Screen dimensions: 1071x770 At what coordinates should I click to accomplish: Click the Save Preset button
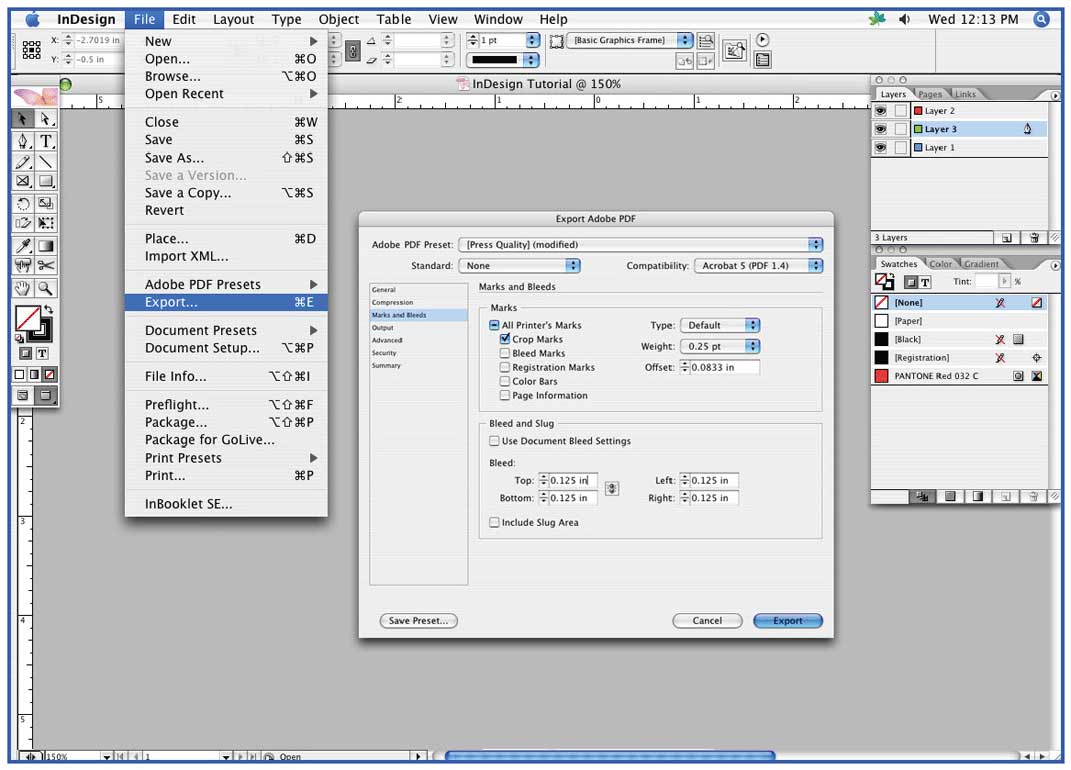[x=418, y=621]
